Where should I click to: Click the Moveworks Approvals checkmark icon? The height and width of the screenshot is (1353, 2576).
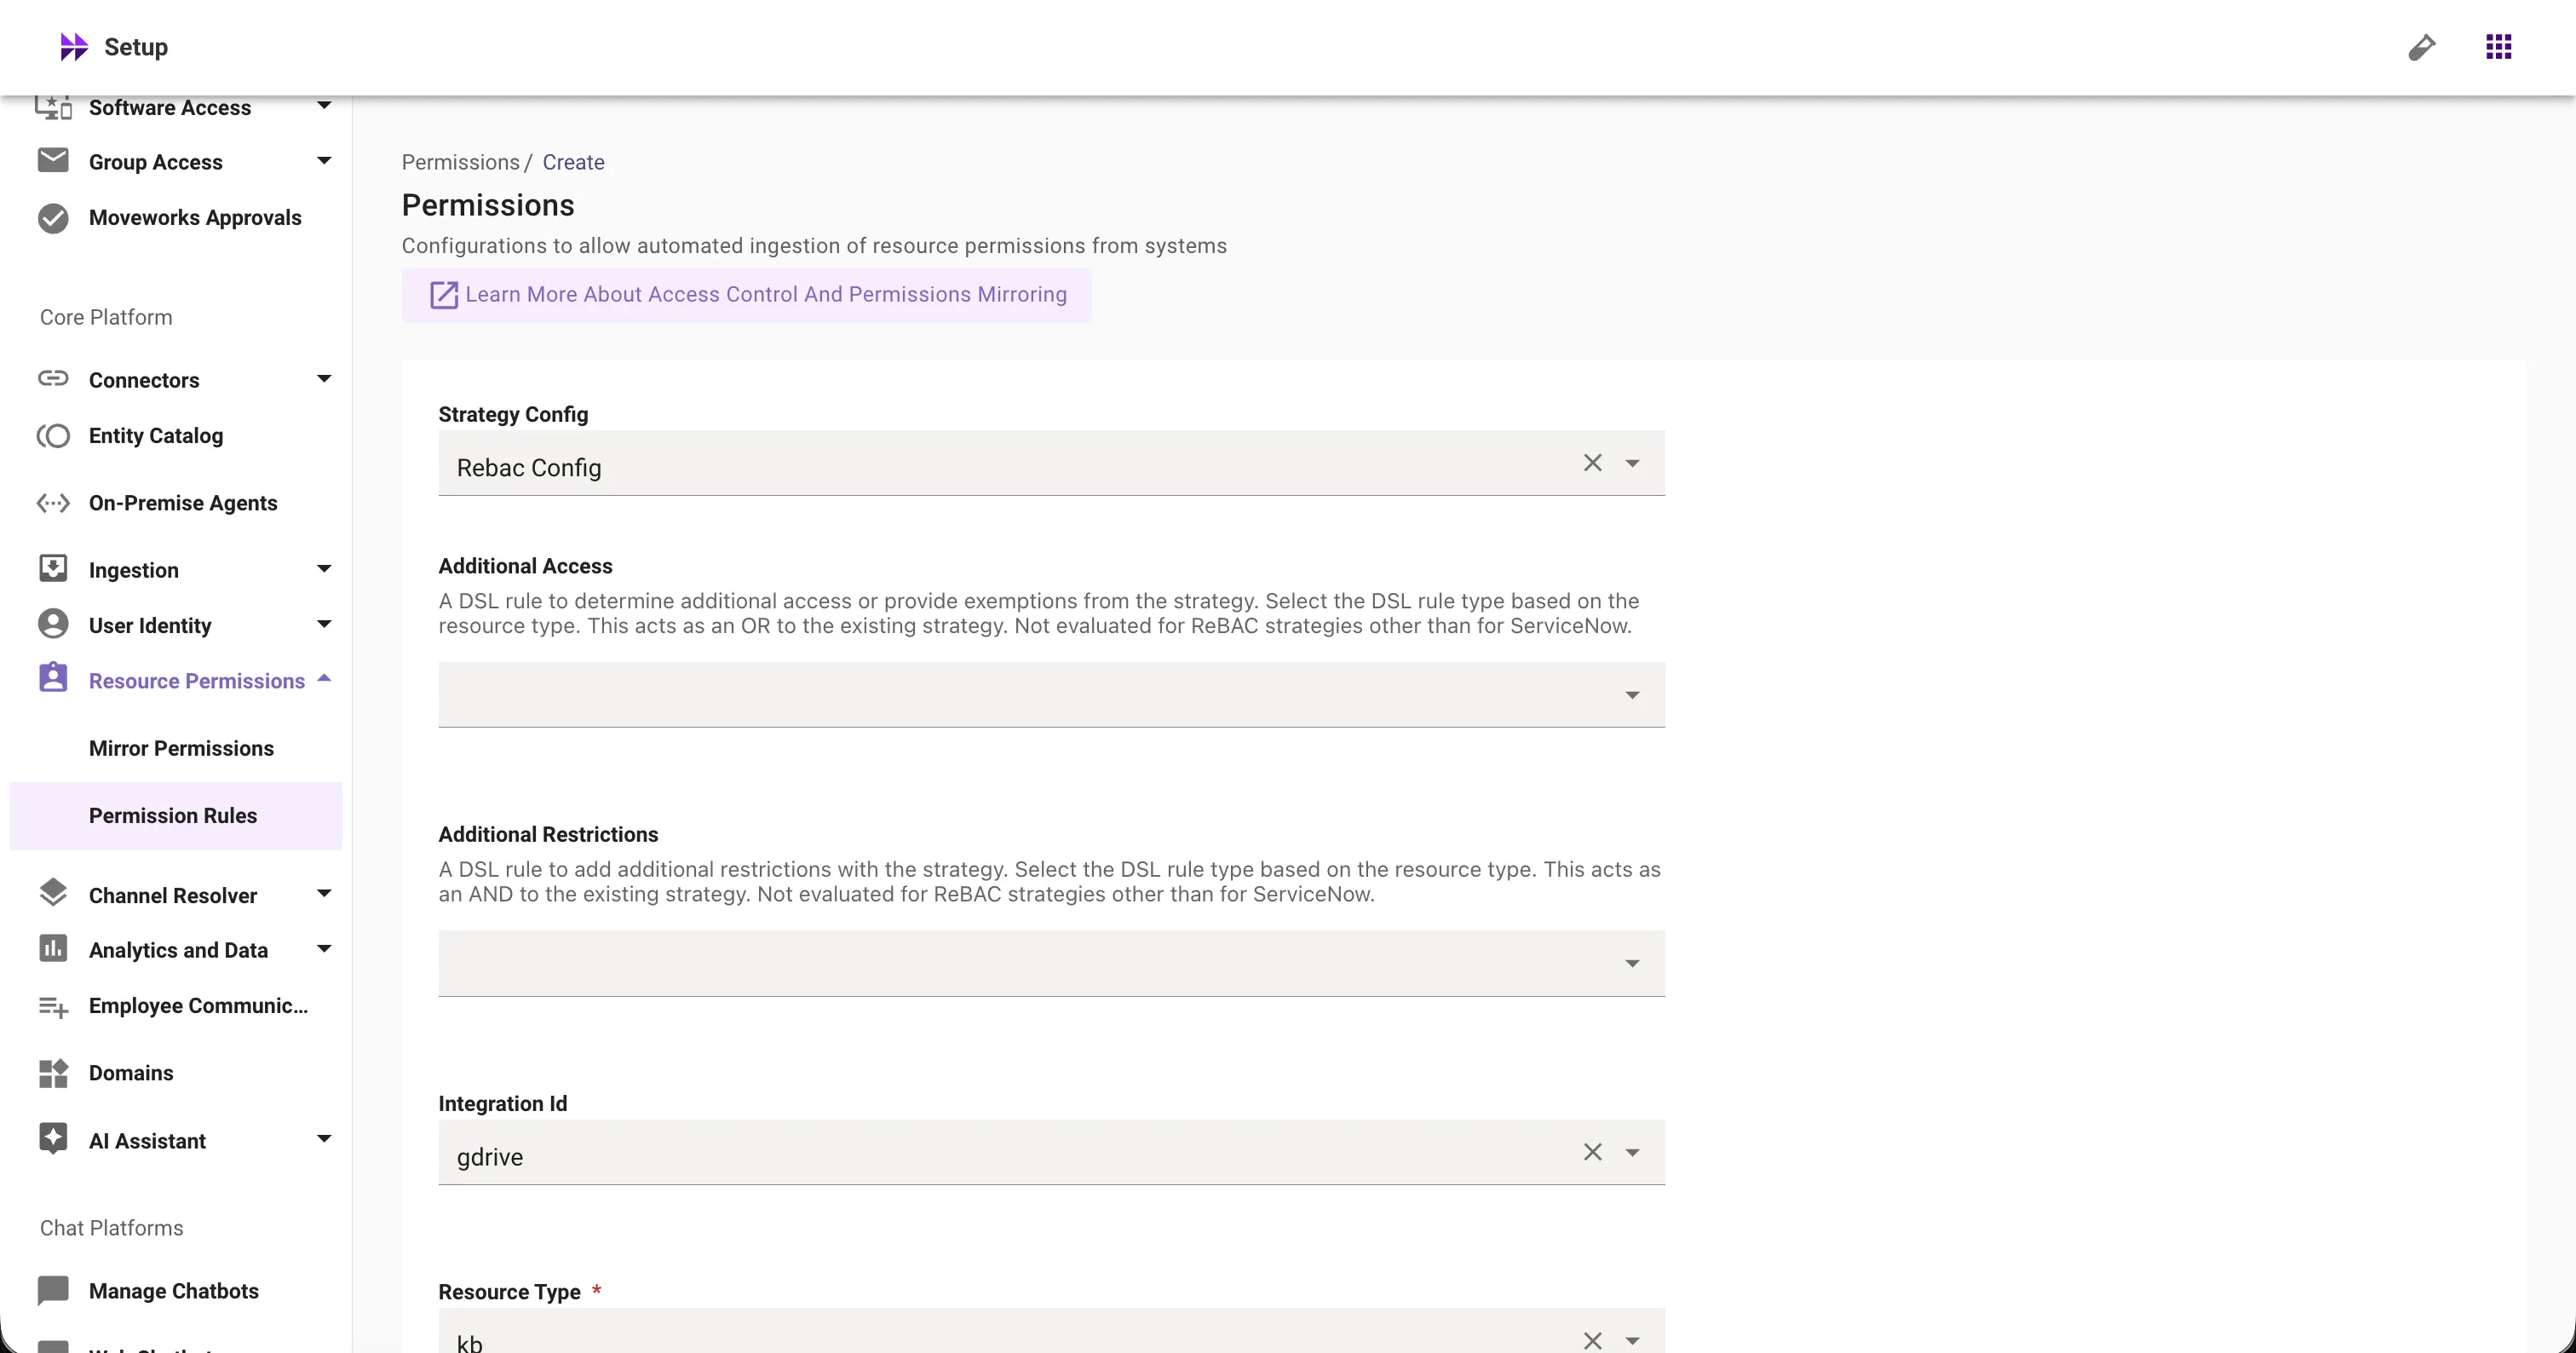tap(53, 218)
